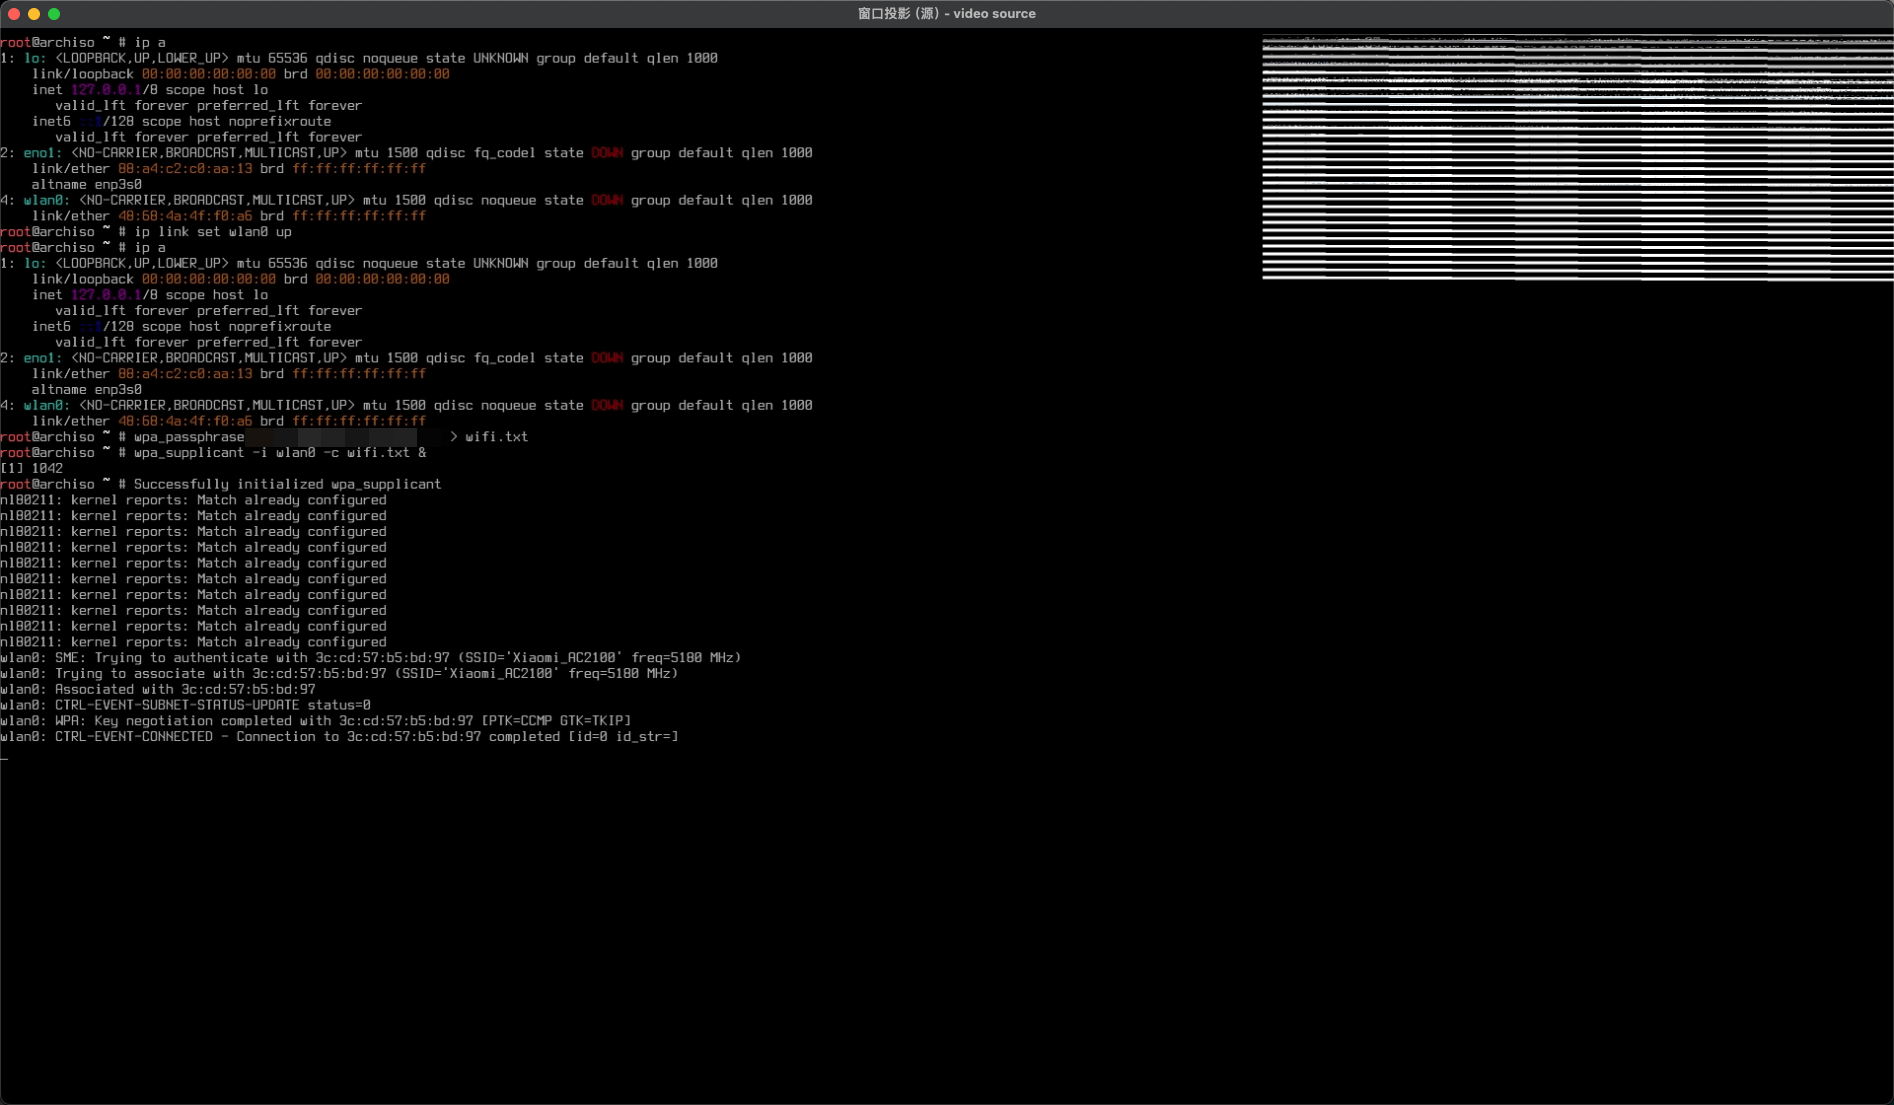
Task: Click the yellow minimize window button
Action: 34,14
